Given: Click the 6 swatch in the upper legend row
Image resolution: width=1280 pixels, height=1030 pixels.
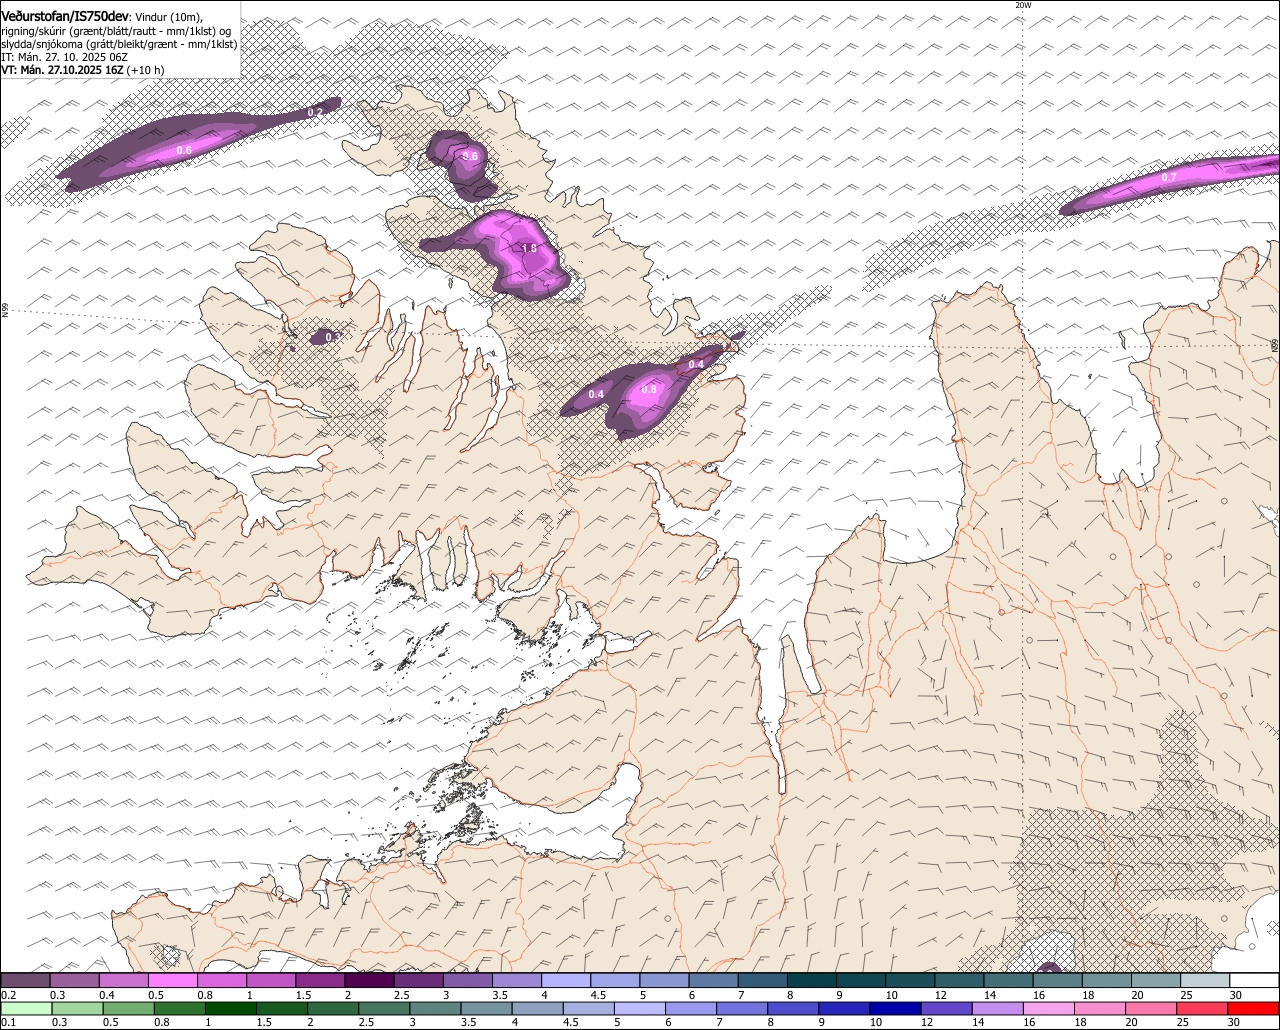Looking at the screenshot, I should tap(714, 981).
